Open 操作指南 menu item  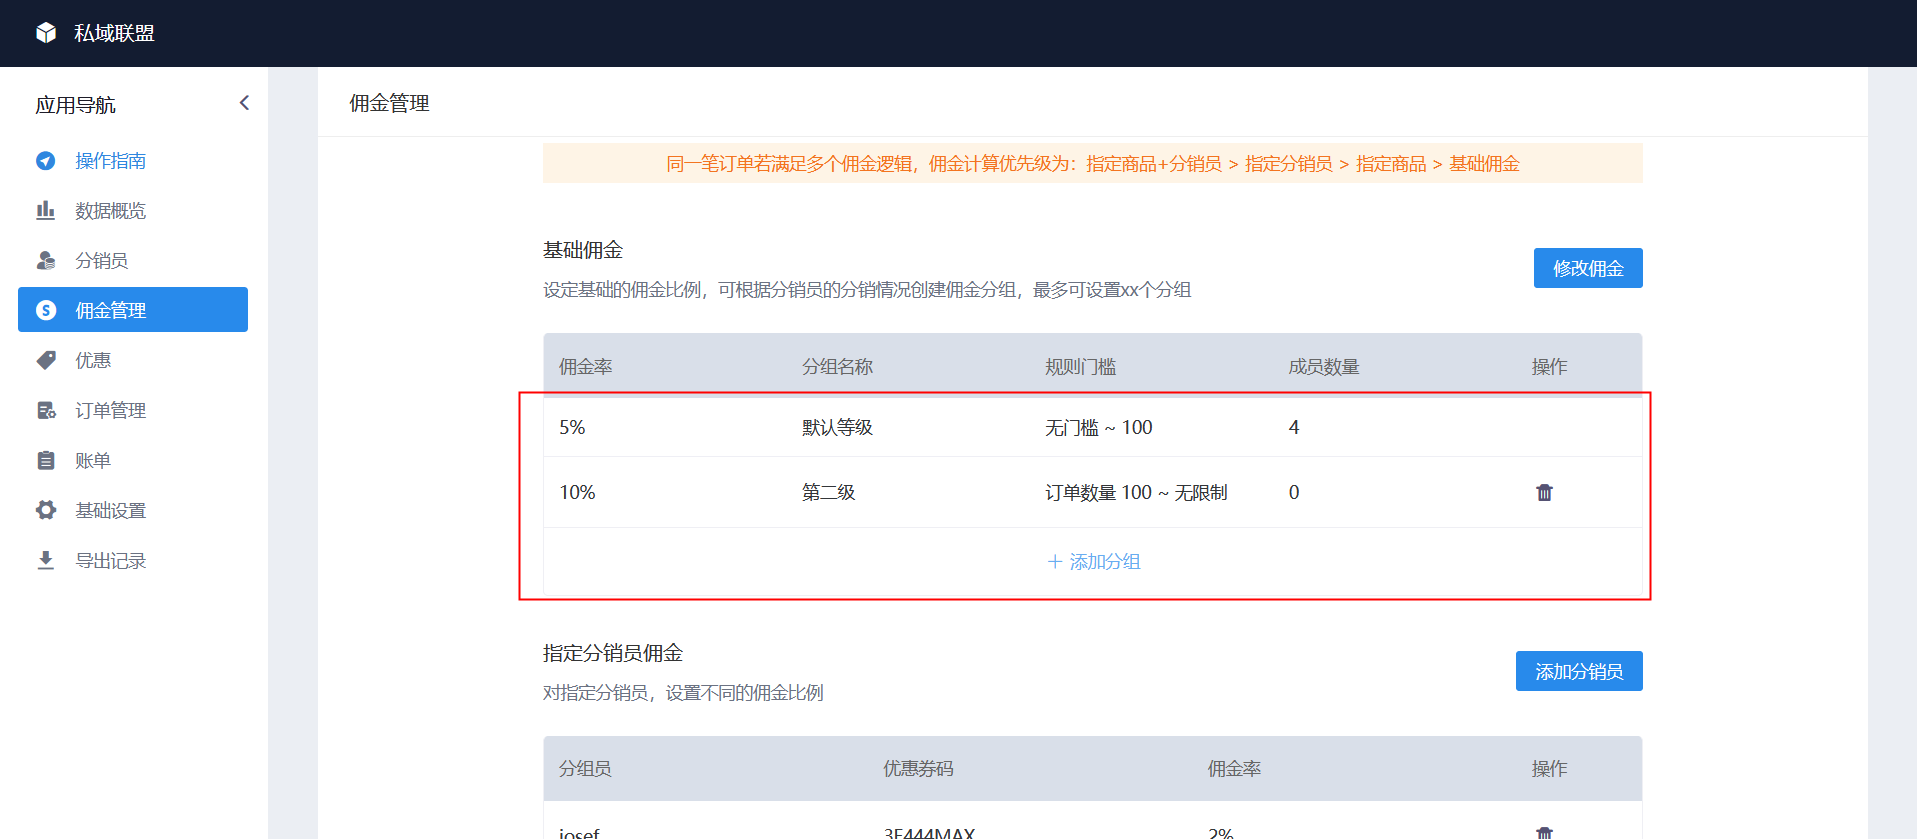[110, 161]
